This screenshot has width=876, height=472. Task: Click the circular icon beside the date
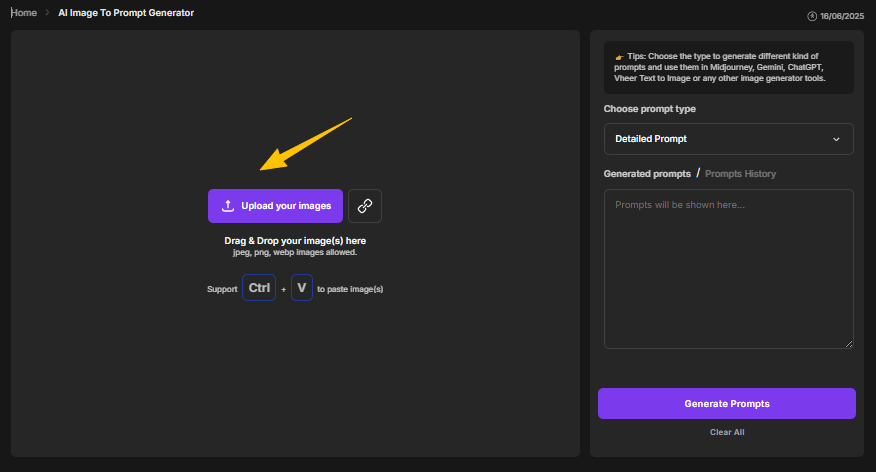click(x=811, y=16)
